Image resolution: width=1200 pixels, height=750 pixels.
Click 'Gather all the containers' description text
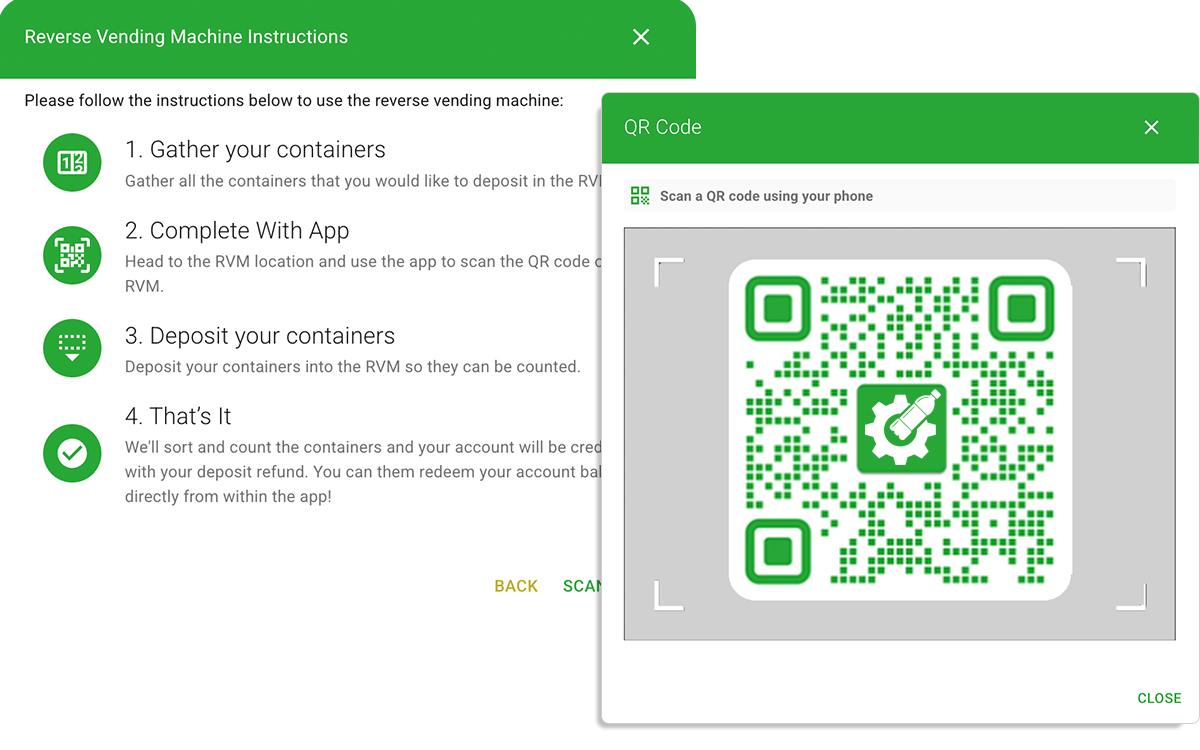[x=363, y=182]
